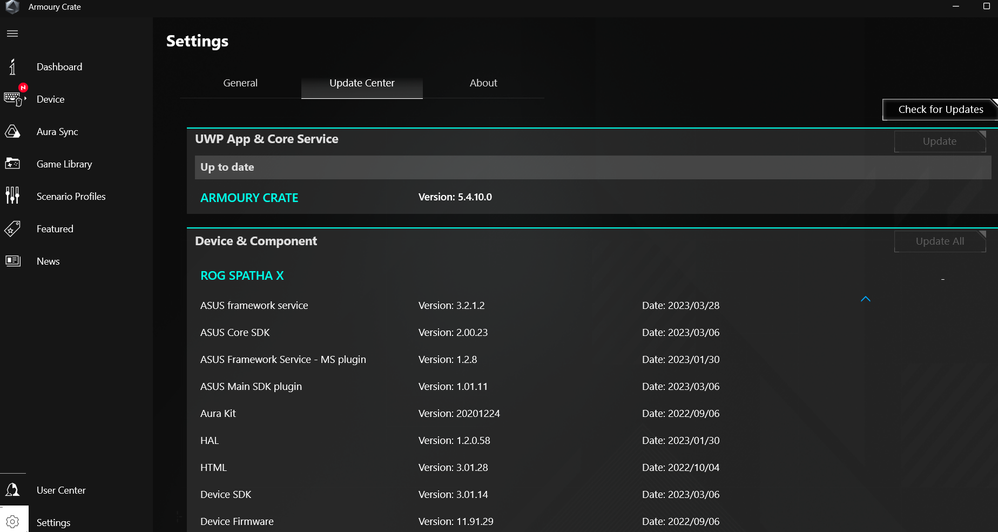The height and width of the screenshot is (532, 998).
Task: Click the Settings gear icon
Action: (x=12, y=522)
